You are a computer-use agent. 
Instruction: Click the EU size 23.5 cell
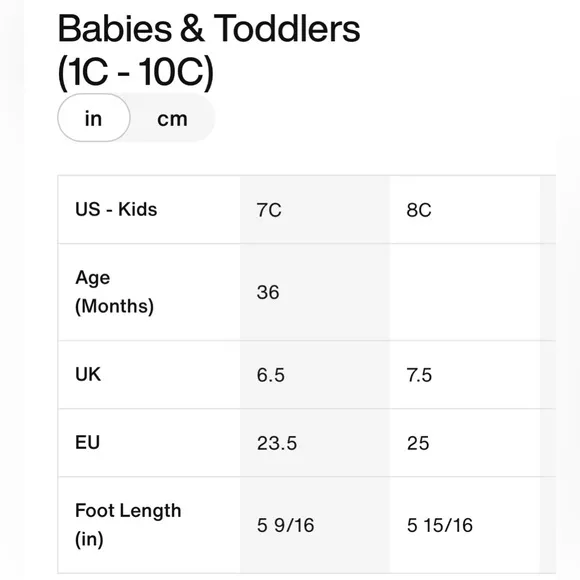[277, 443]
